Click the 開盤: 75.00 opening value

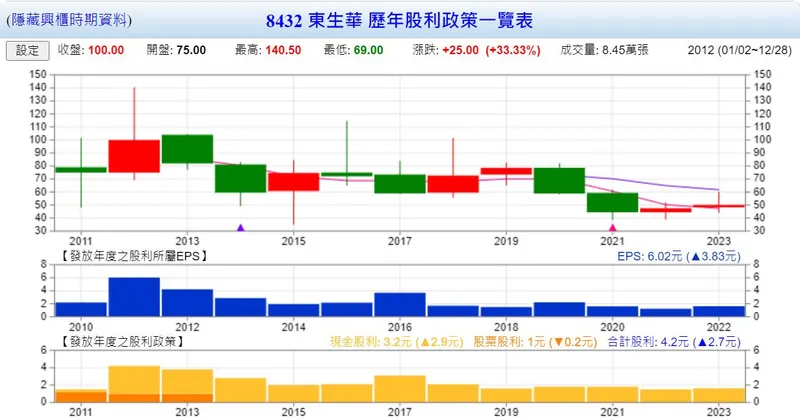coord(177,50)
